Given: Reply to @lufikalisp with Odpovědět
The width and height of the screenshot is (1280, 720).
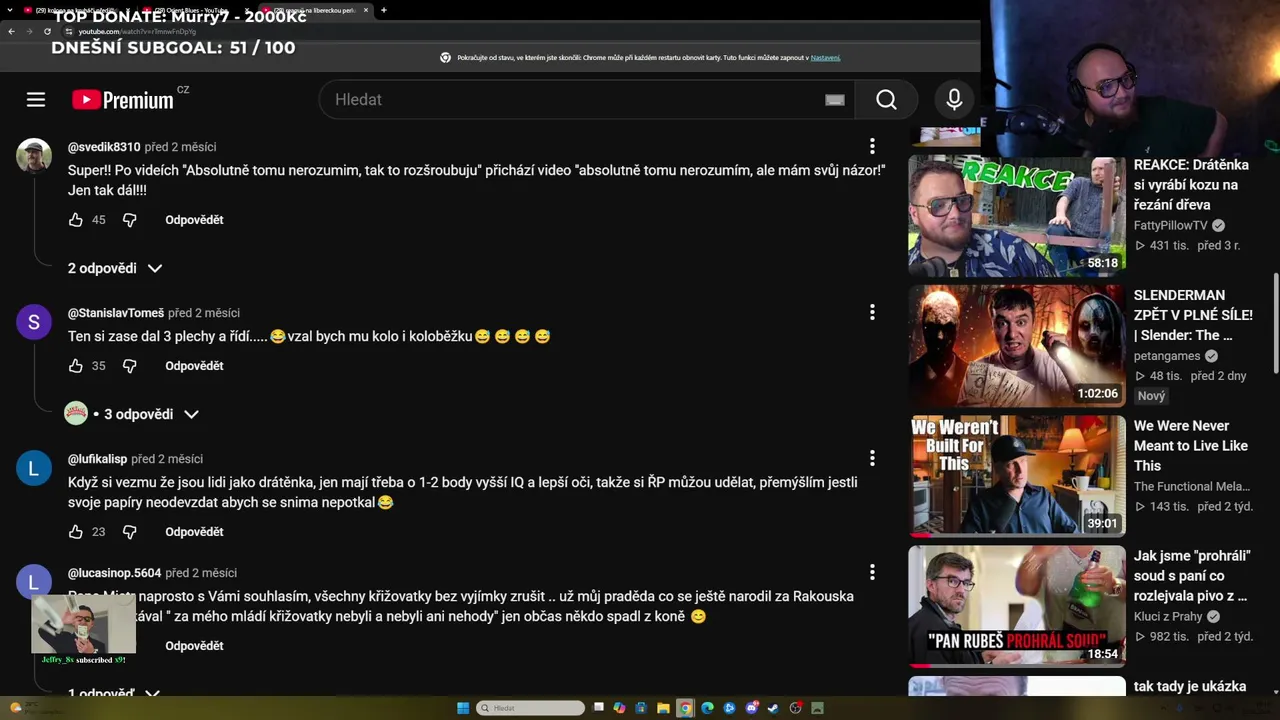Looking at the screenshot, I should (194, 532).
